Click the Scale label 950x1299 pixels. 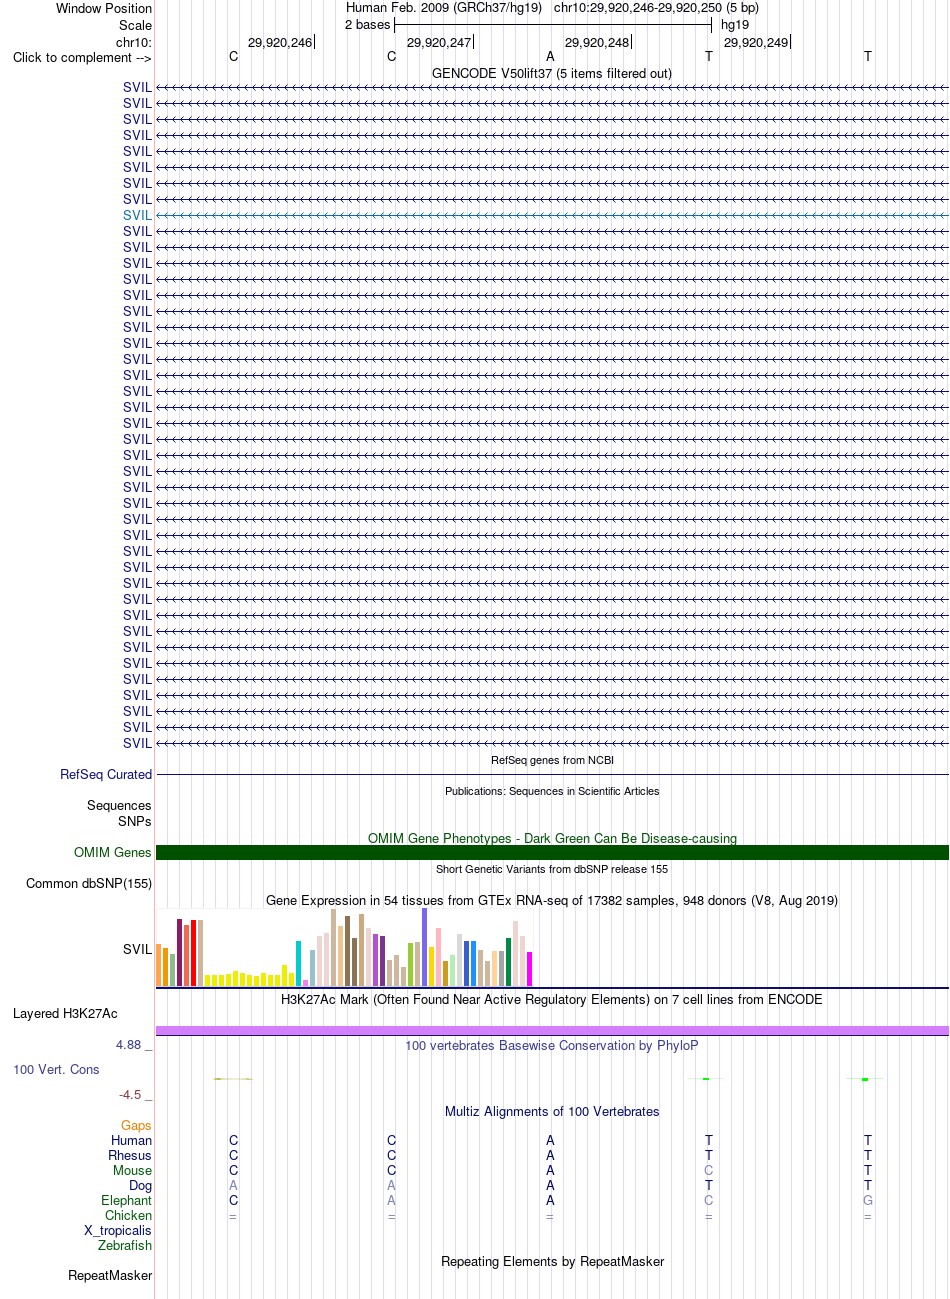[x=135, y=25]
